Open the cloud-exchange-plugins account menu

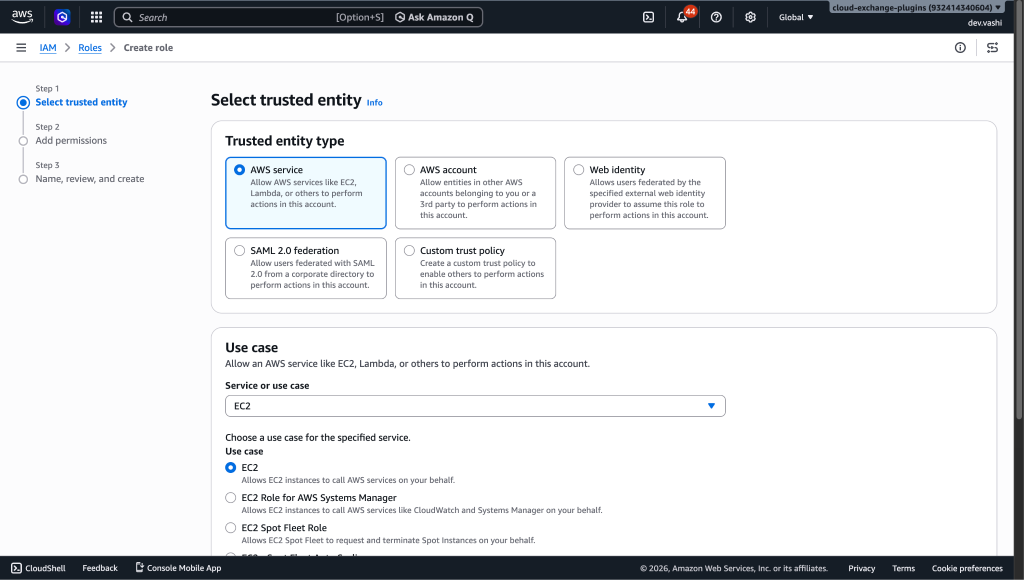916,7
